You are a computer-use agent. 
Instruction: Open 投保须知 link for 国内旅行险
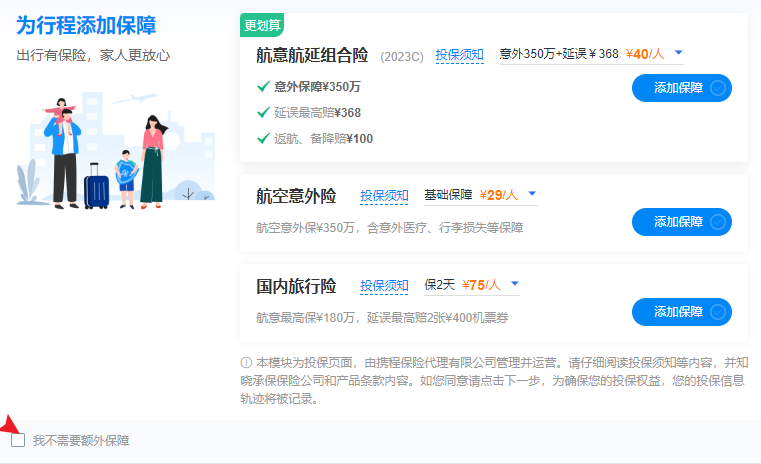click(384, 286)
